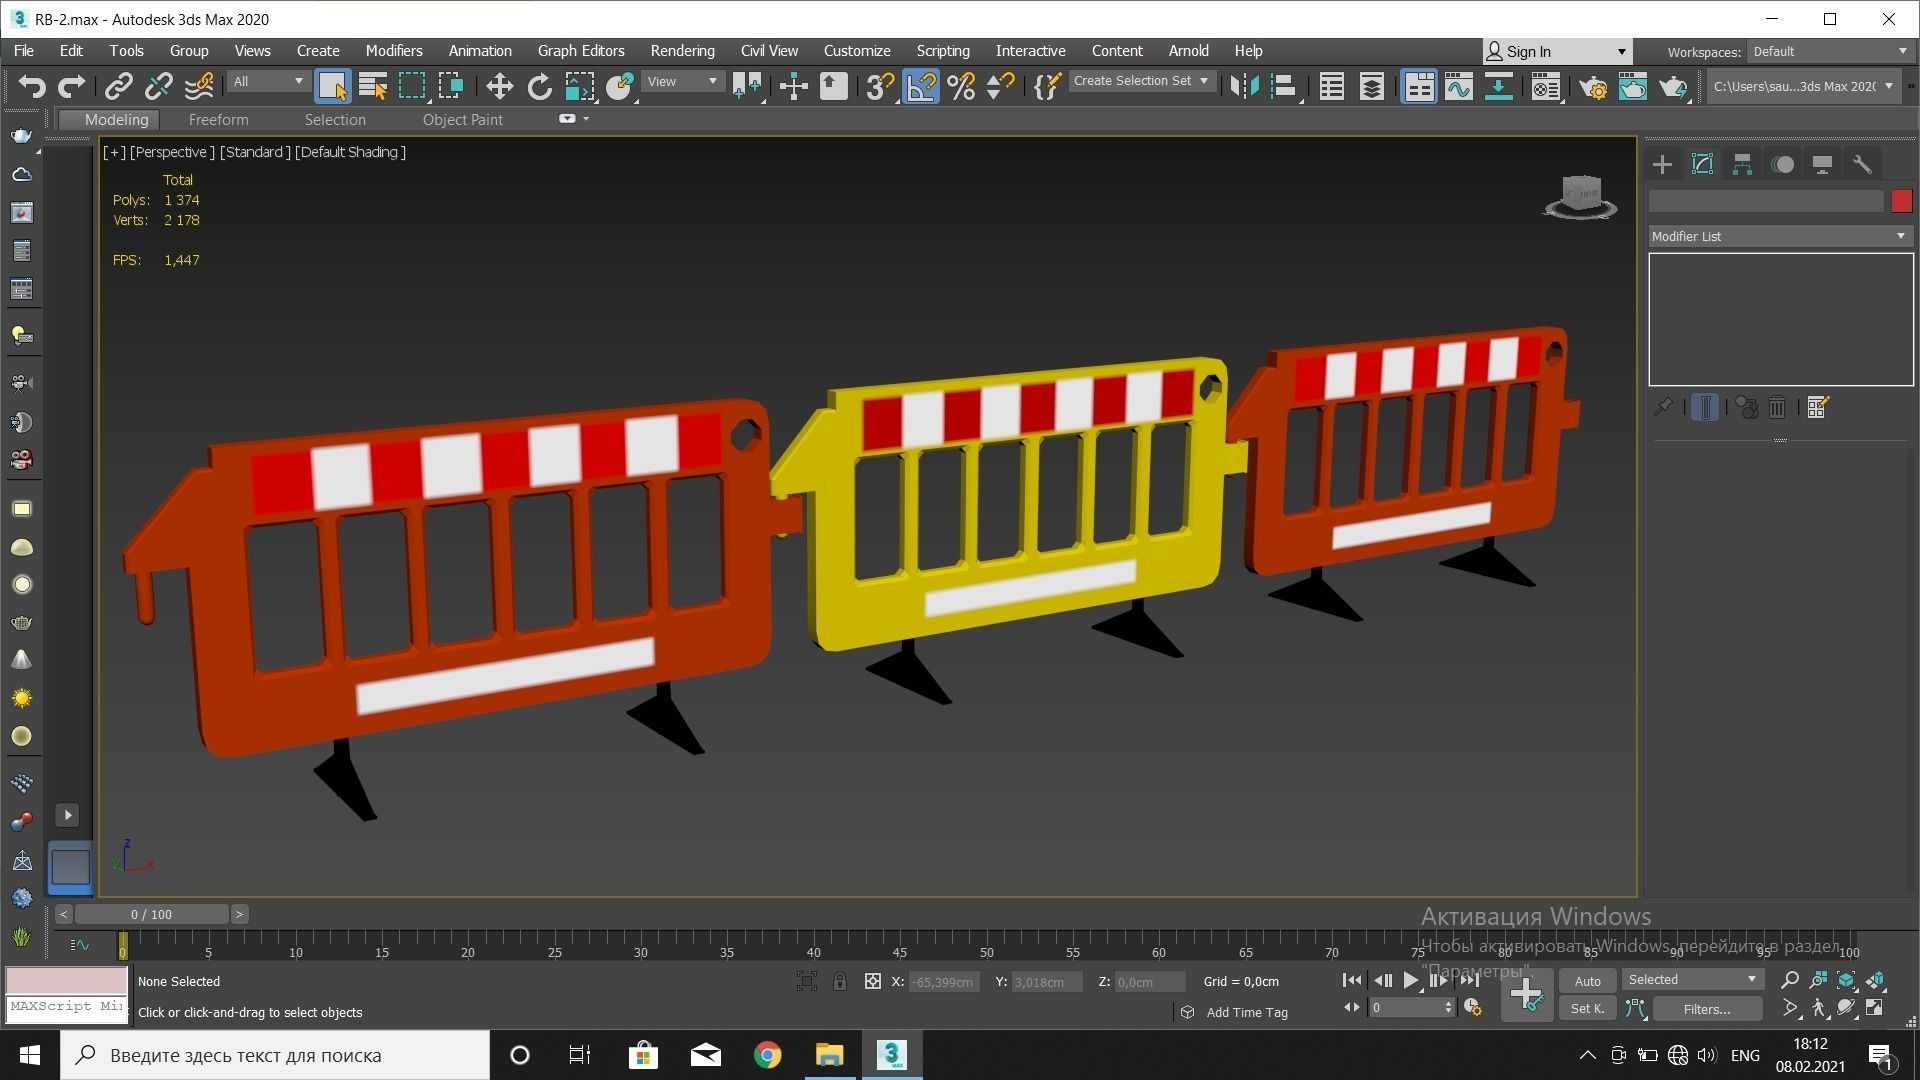Open Curve Editor icon
1920x1080 pixels.
[x=1458, y=87]
